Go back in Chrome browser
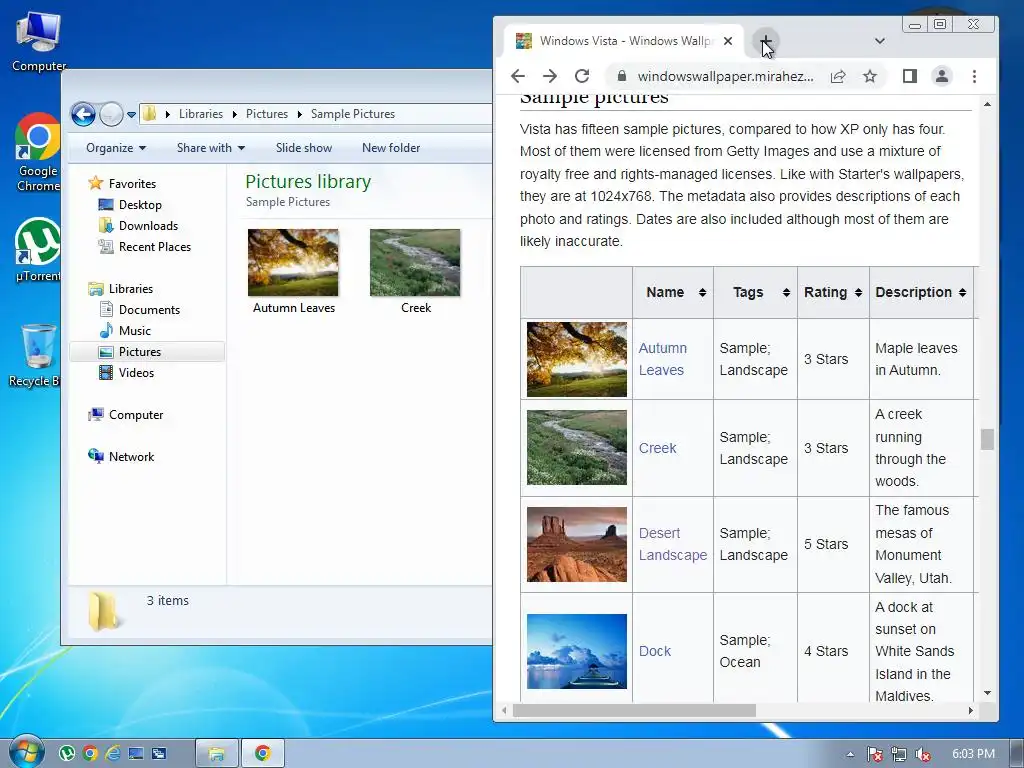1024x768 pixels. tap(518, 76)
